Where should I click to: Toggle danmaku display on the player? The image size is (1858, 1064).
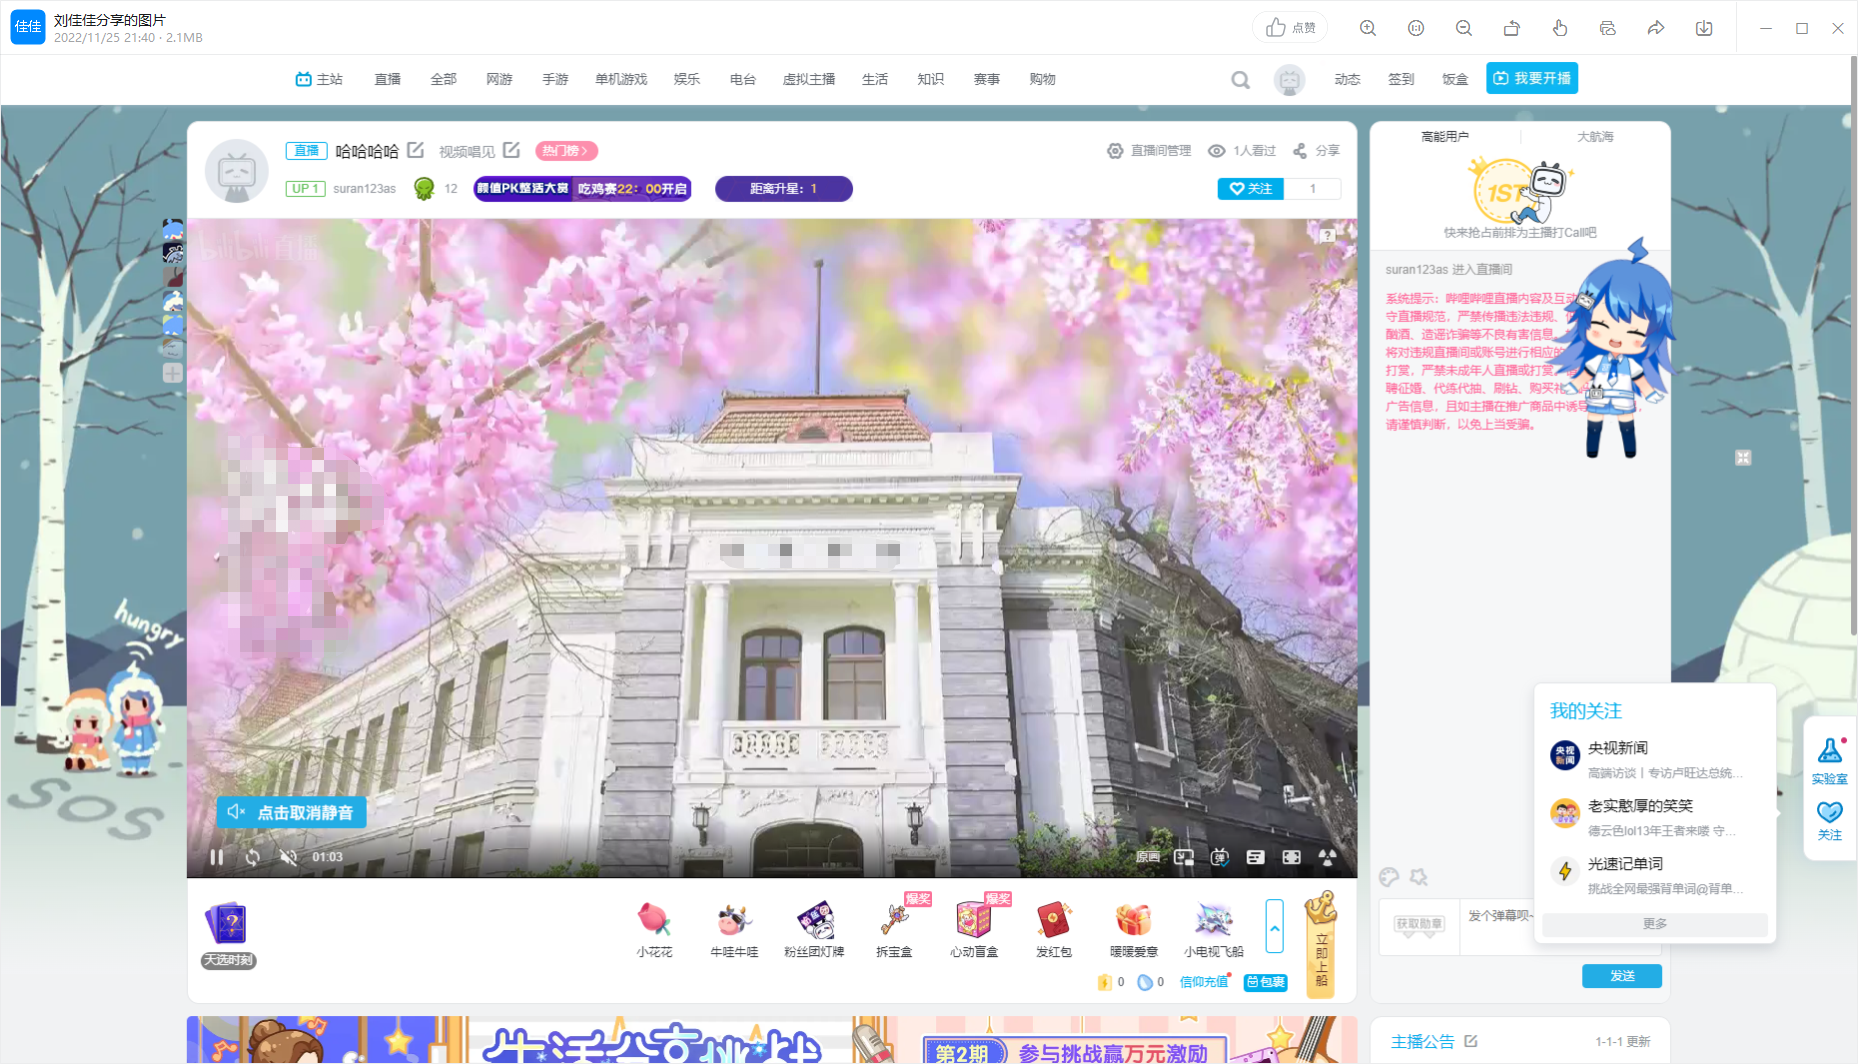[x=1220, y=857]
